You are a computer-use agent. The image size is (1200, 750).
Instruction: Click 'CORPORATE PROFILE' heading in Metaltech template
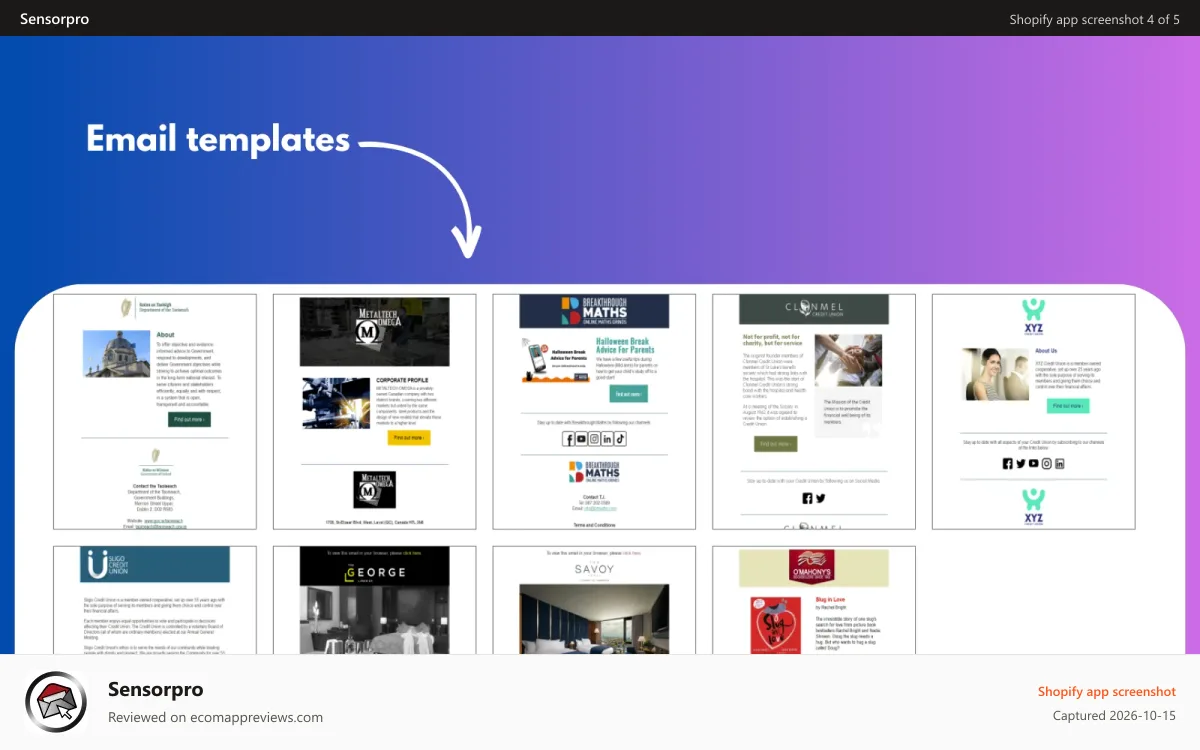pos(402,381)
